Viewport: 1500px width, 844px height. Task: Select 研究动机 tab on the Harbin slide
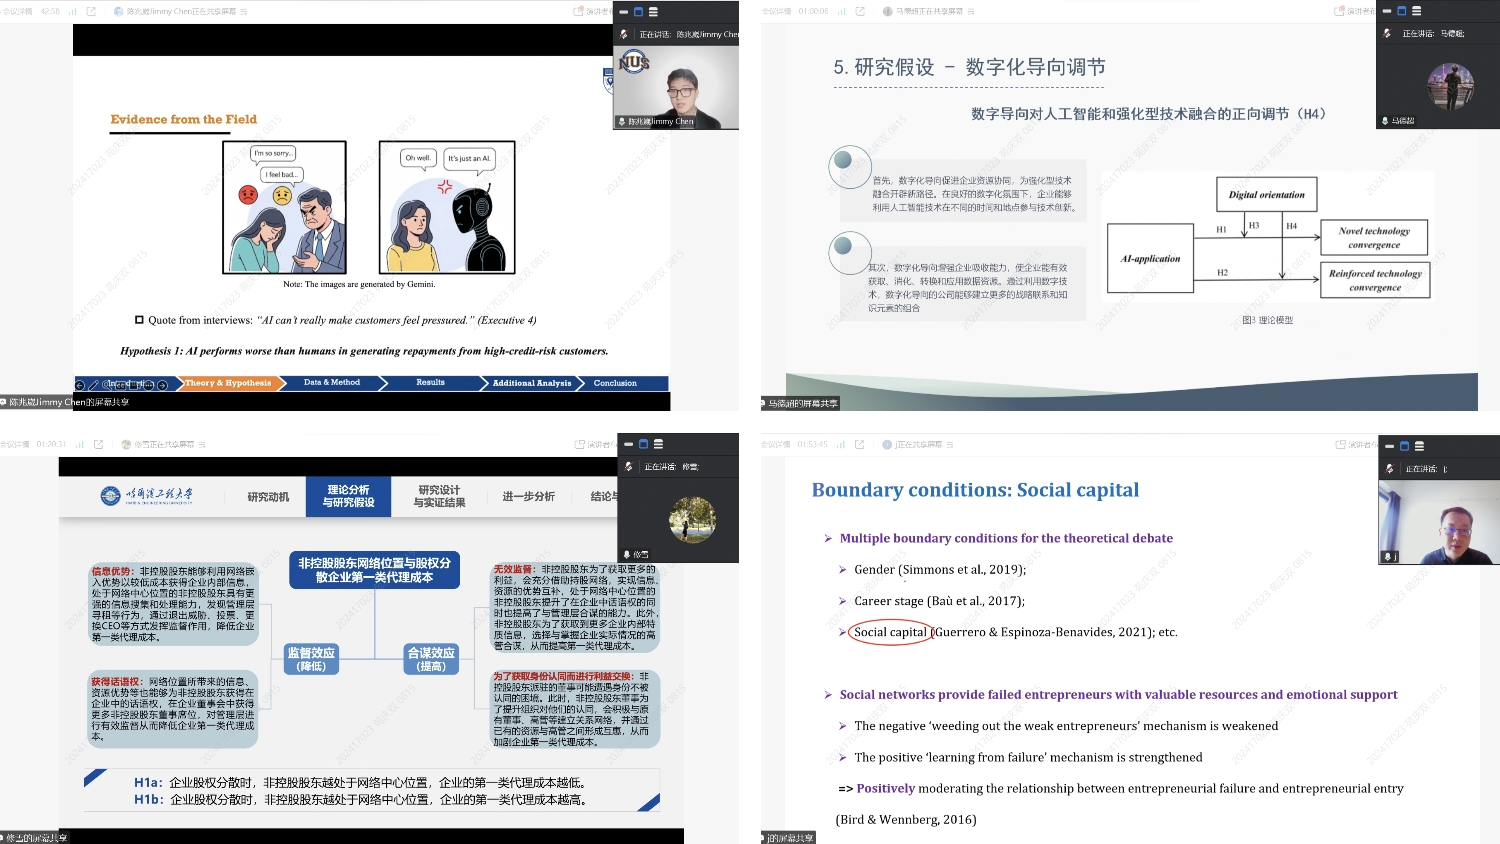tap(268, 497)
